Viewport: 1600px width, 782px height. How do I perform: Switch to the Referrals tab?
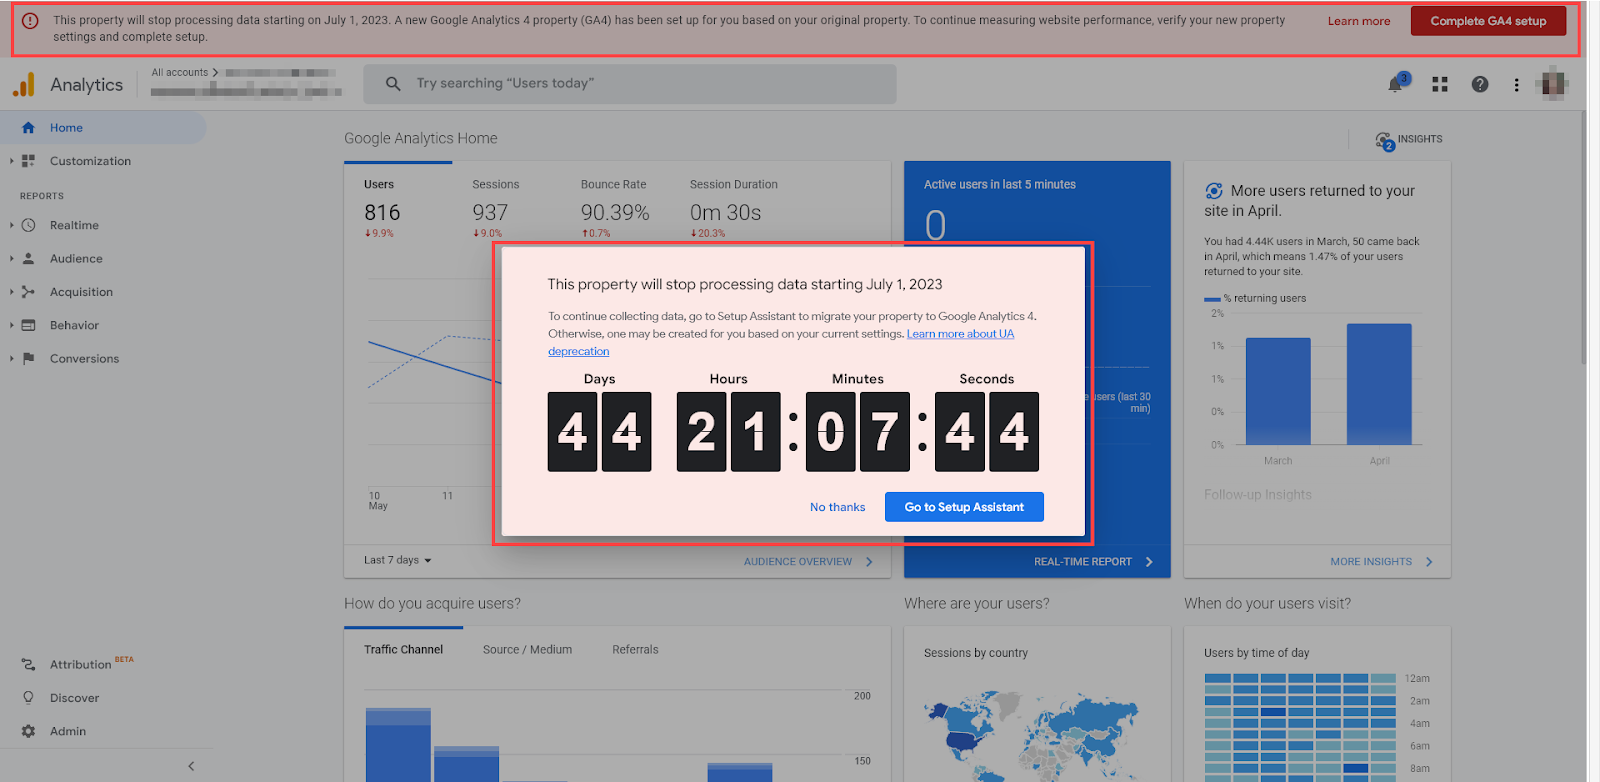coord(635,650)
